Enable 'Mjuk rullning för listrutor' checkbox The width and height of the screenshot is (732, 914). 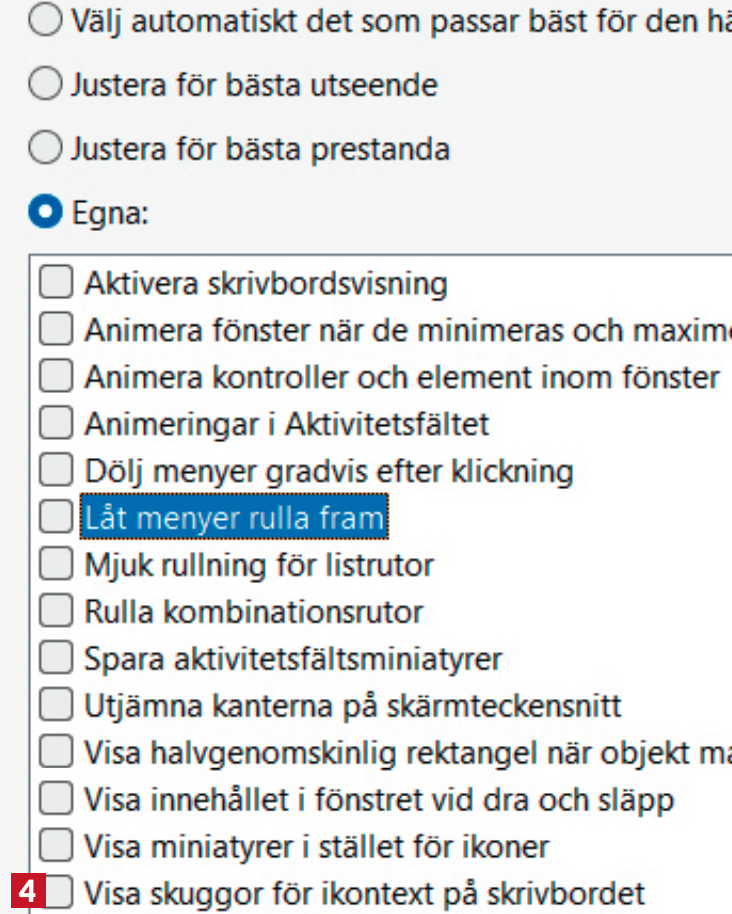(56, 565)
